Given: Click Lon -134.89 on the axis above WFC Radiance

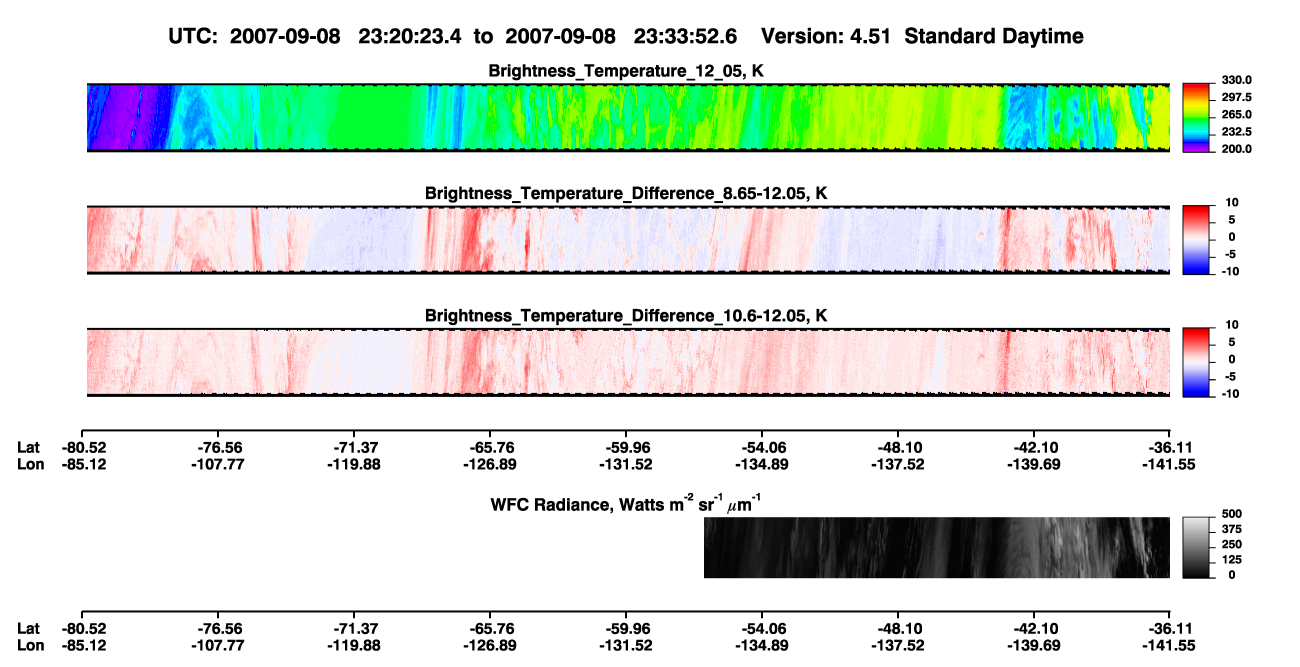Looking at the screenshot, I should (762, 464).
